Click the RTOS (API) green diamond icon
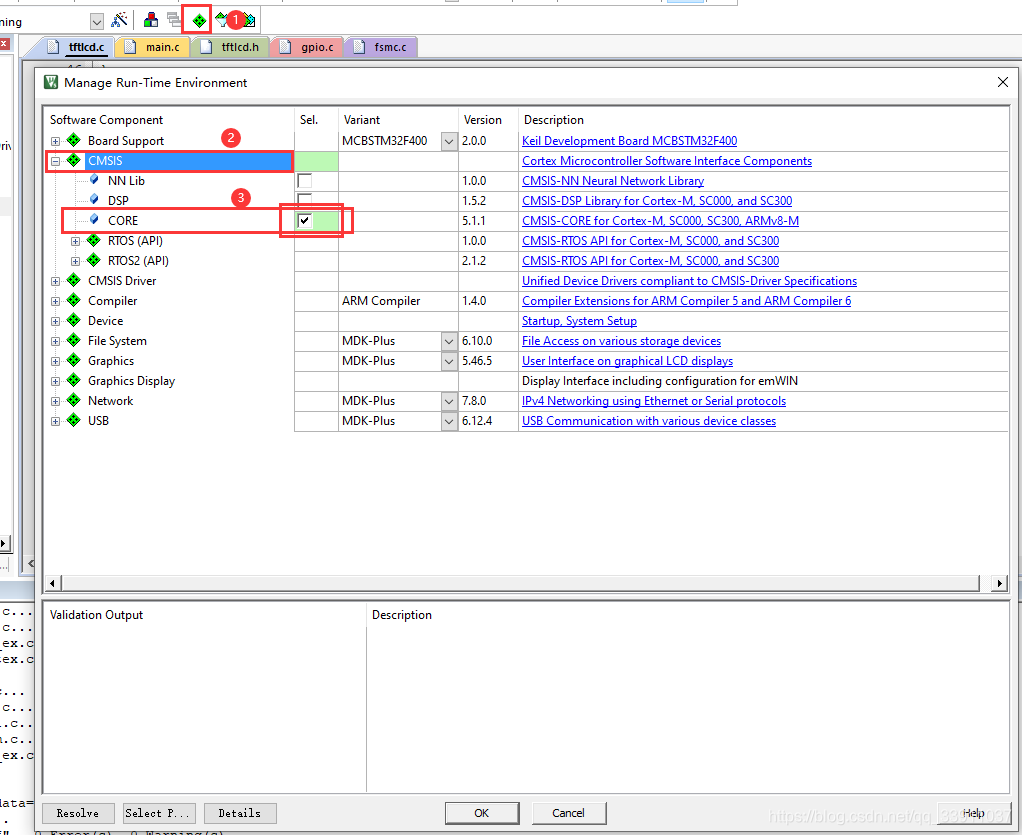Screen dimensions: 1022x835 (94, 241)
